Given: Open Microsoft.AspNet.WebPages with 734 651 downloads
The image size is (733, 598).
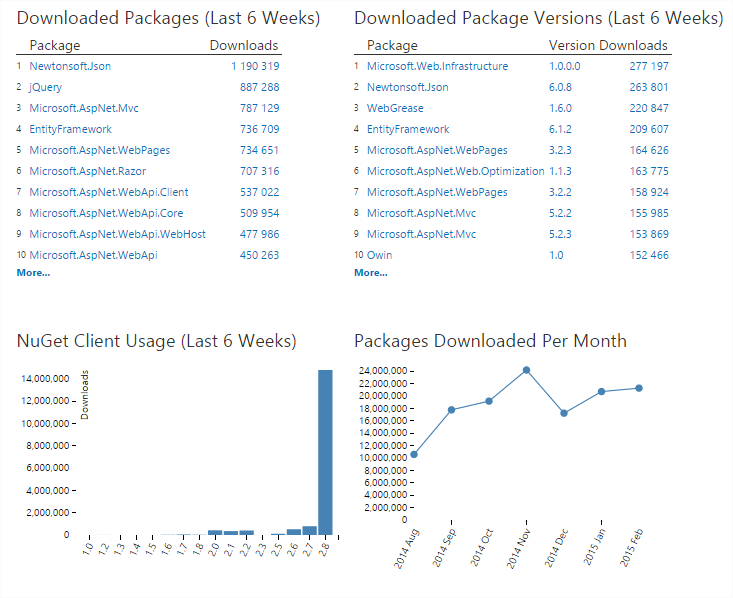Looking at the screenshot, I should tap(100, 150).
